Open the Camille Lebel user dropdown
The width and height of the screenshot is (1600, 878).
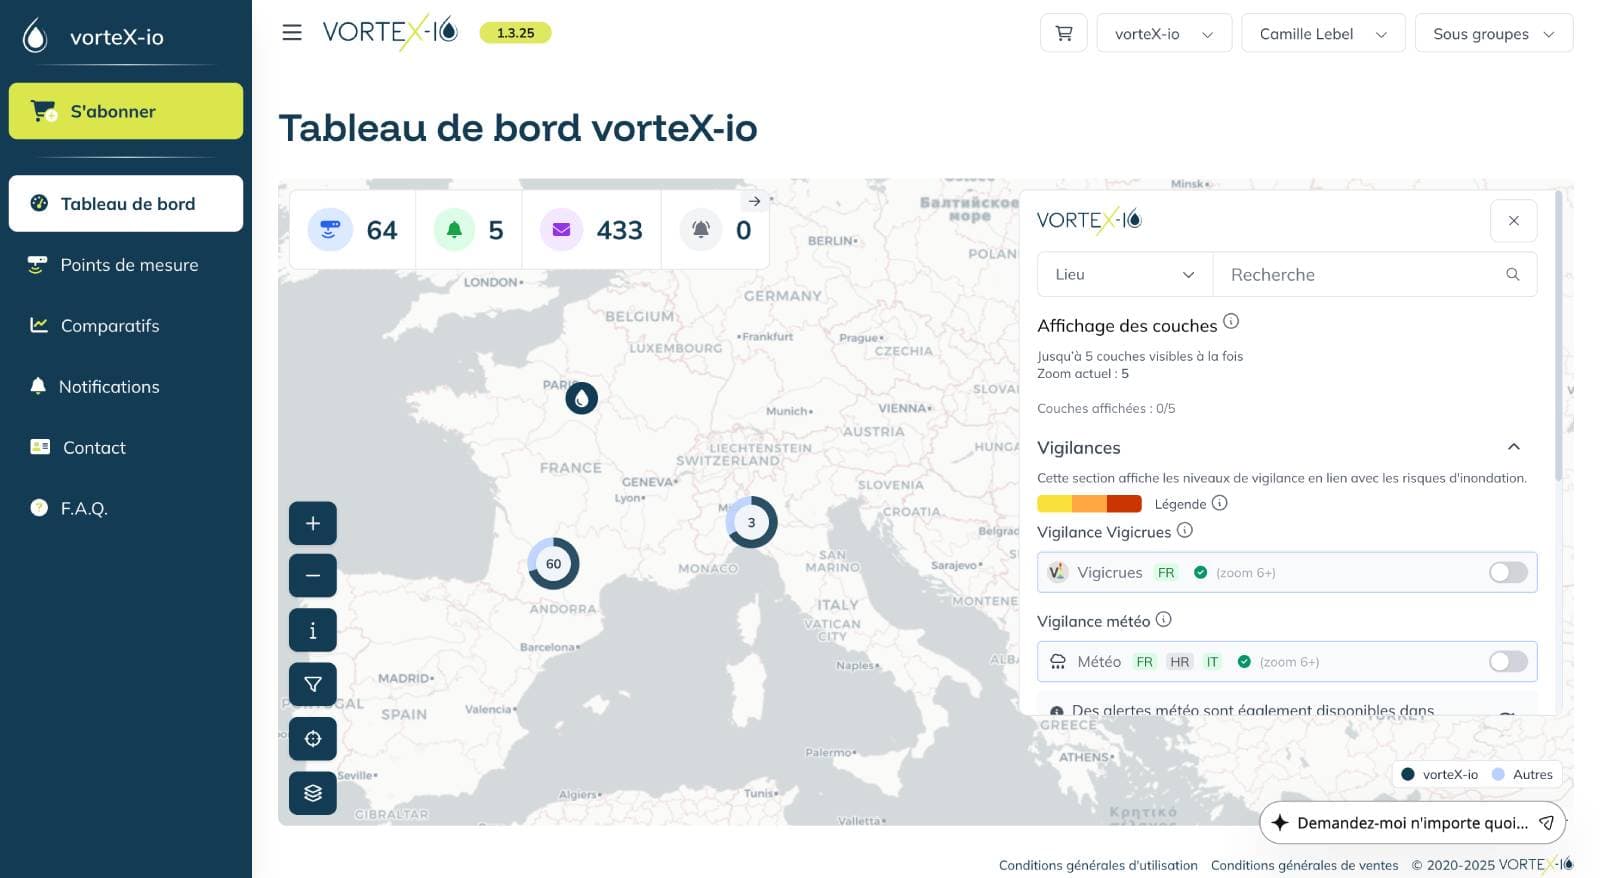tap(1323, 33)
